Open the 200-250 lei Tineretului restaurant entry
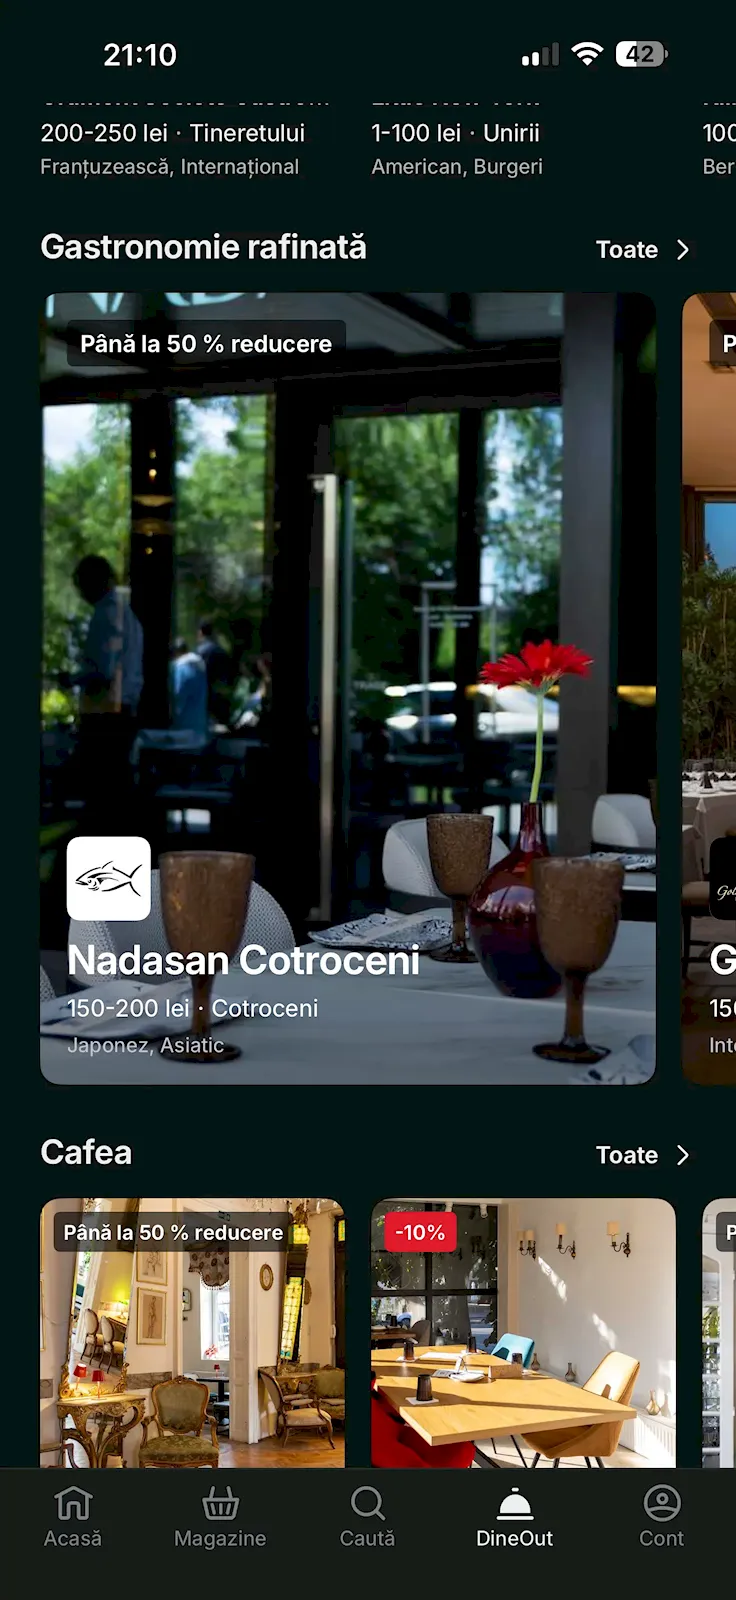Screen dimensions: 736x1600 [x=172, y=148]
